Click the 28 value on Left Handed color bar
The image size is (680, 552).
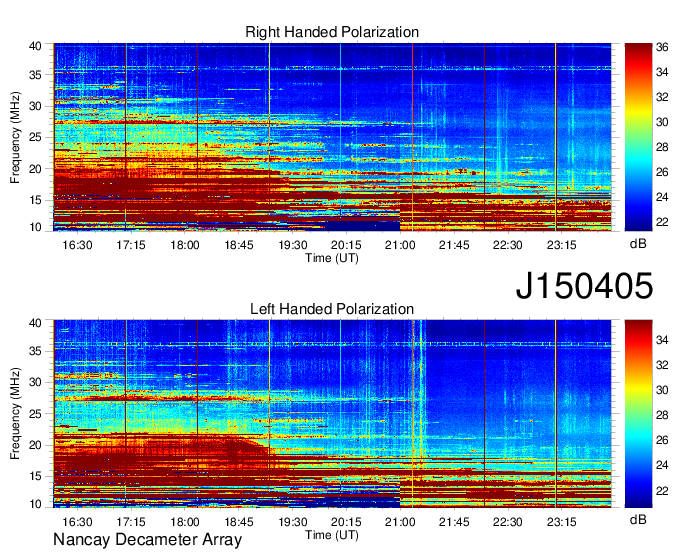point(662,415)
